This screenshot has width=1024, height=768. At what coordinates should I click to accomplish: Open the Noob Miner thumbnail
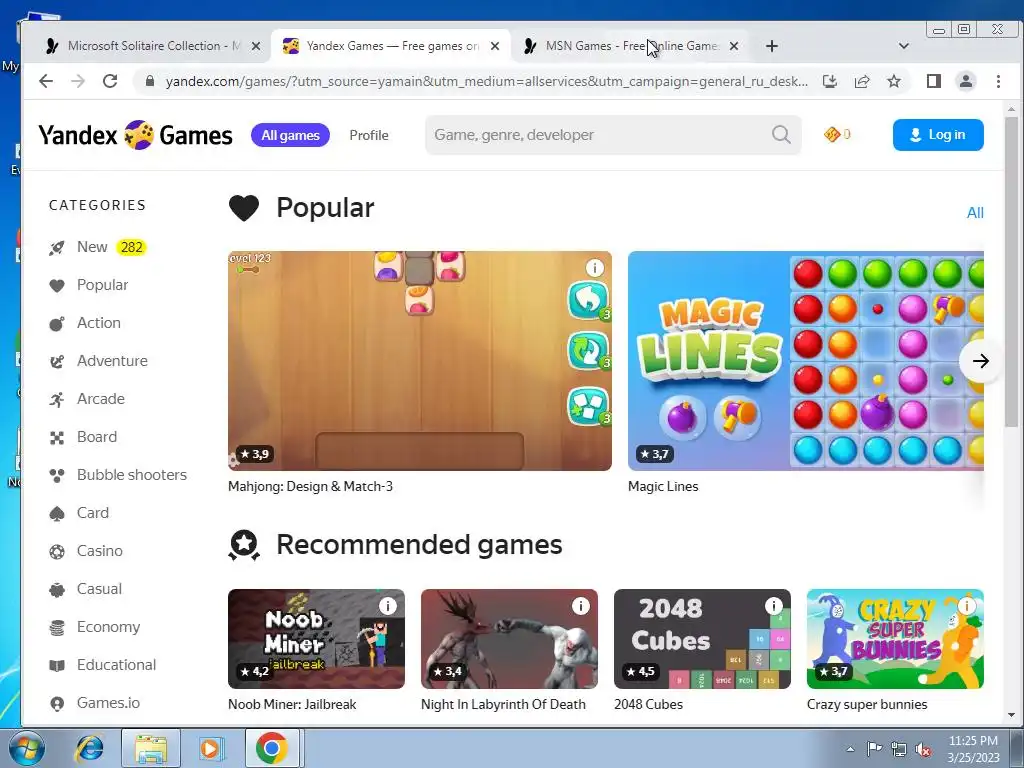pos(316,639)
